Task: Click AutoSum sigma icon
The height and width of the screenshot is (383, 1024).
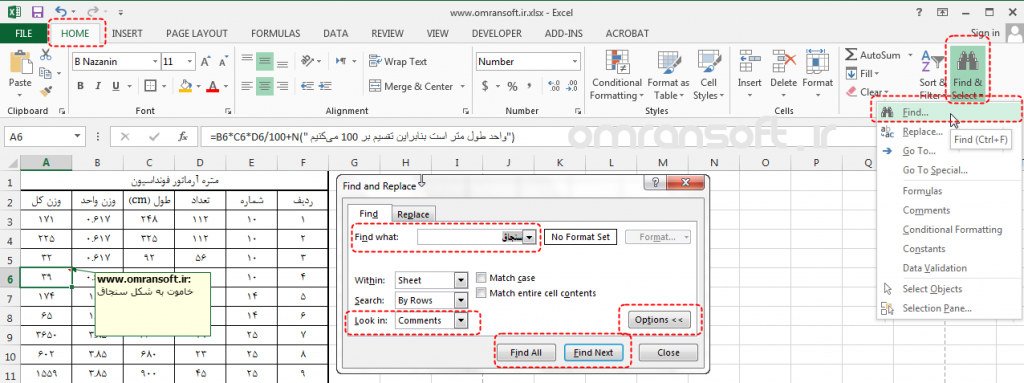Action: click(x=851, y=55)
